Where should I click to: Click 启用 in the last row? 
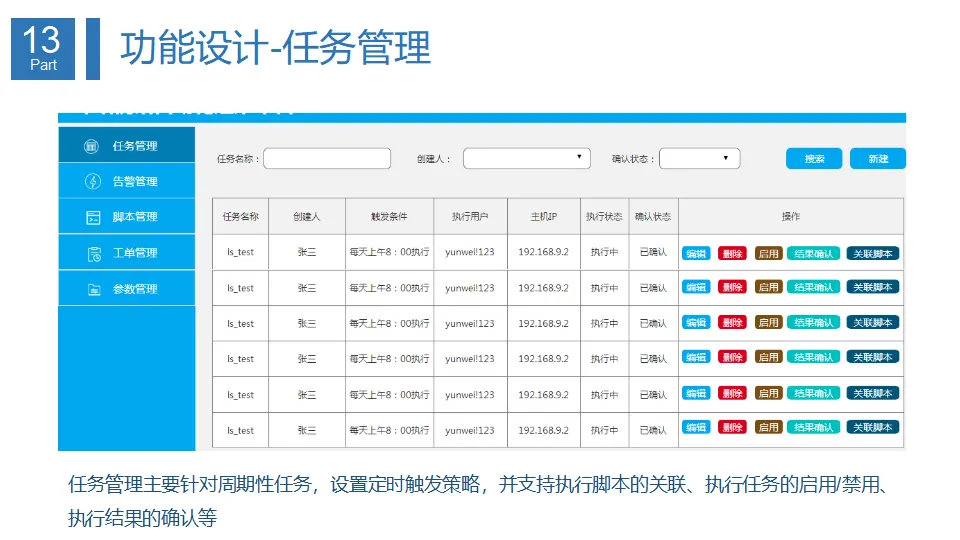768,427
